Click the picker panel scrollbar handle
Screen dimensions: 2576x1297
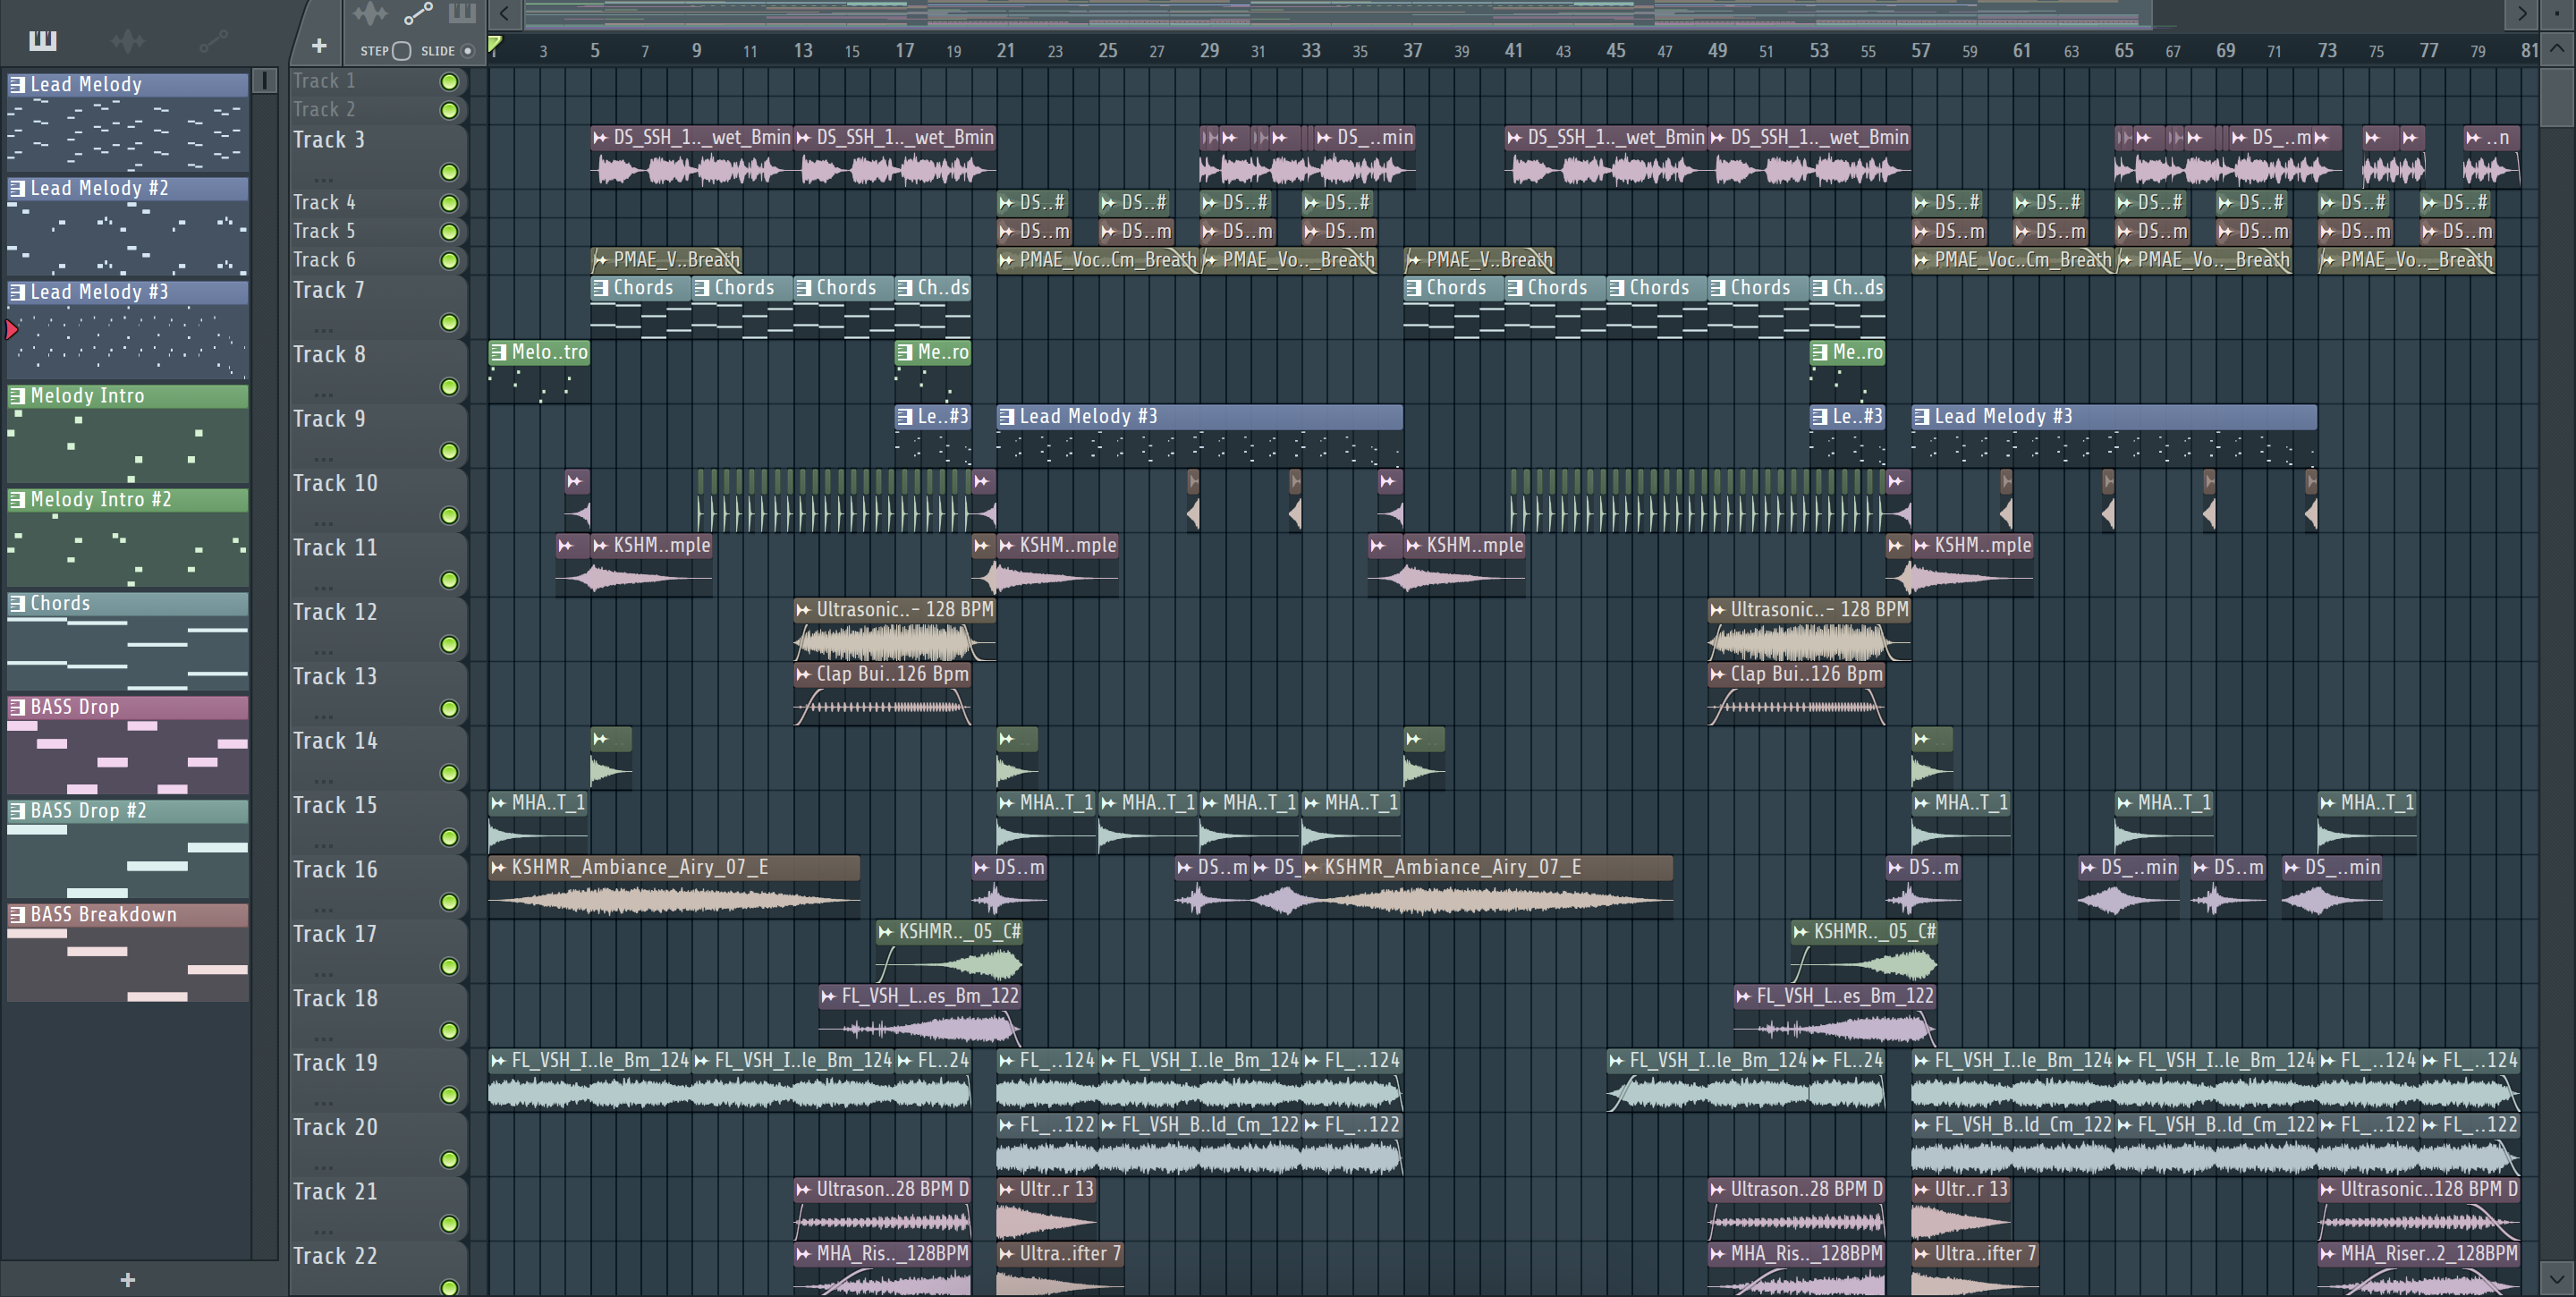[264, 80]
